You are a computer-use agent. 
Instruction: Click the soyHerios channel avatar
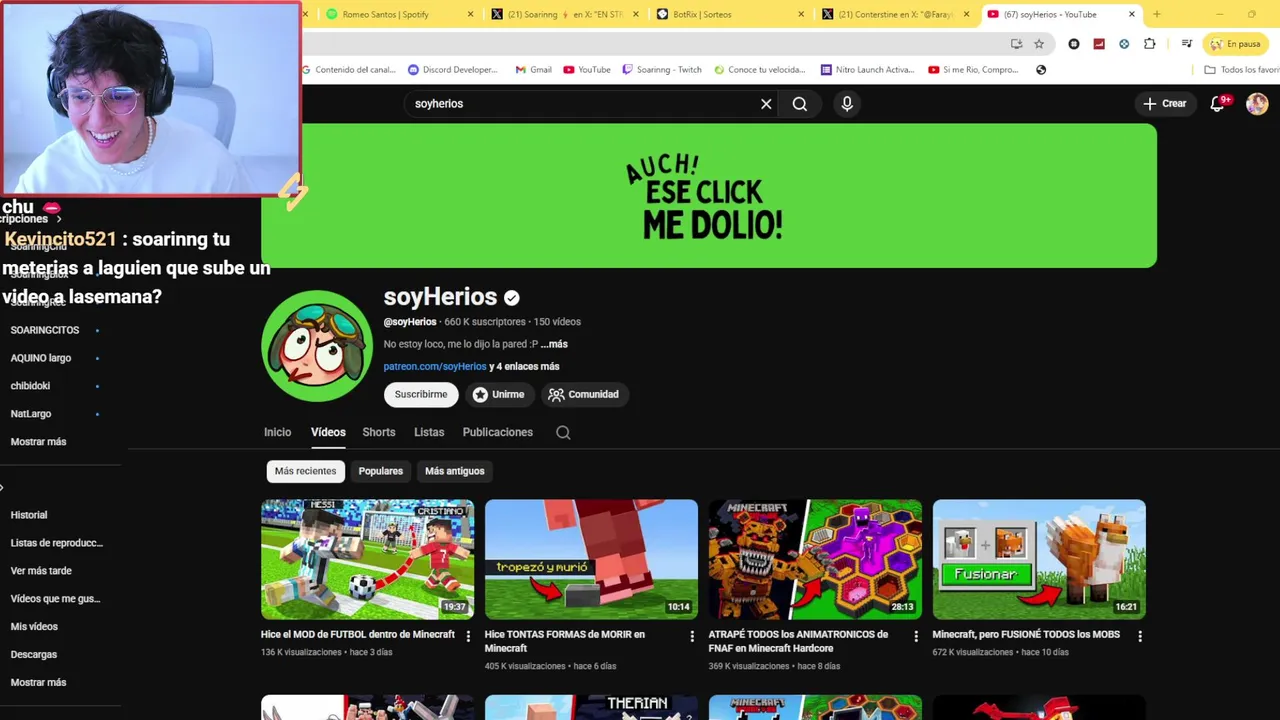317,346
